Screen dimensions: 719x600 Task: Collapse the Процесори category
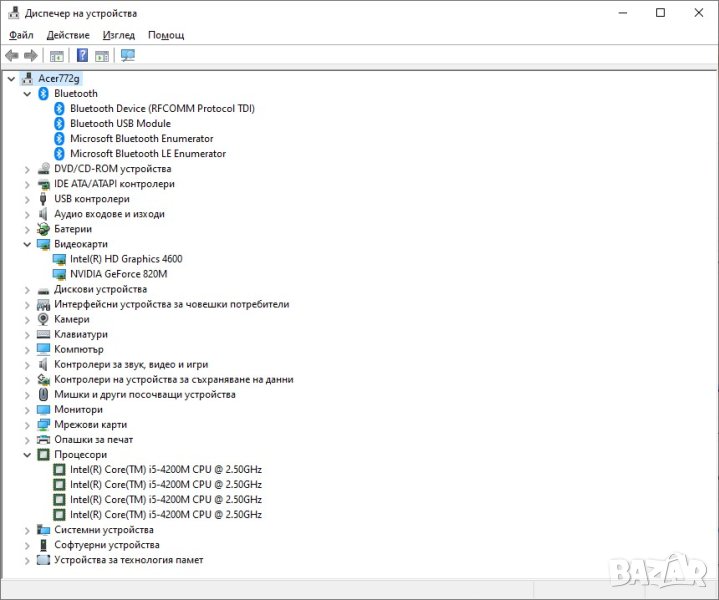coord(27,455)
